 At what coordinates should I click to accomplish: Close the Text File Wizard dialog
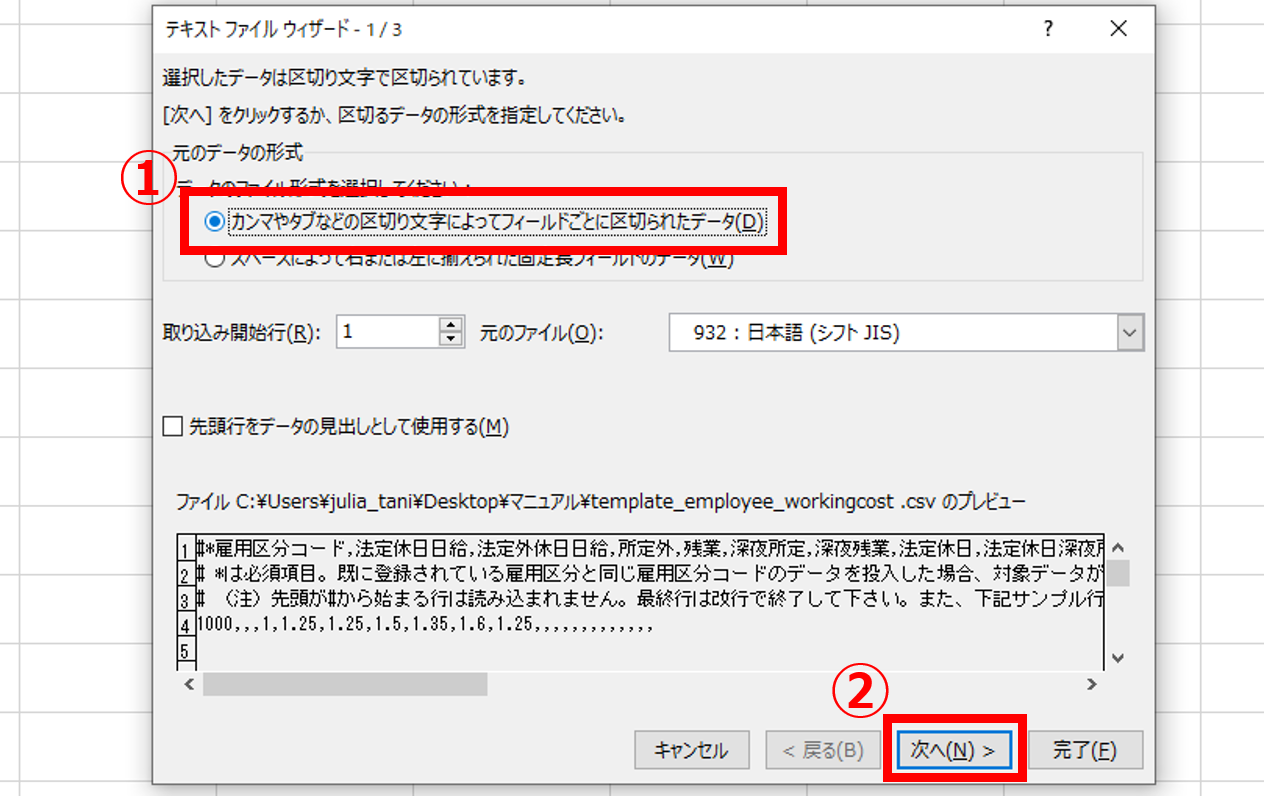point(1118,29)
